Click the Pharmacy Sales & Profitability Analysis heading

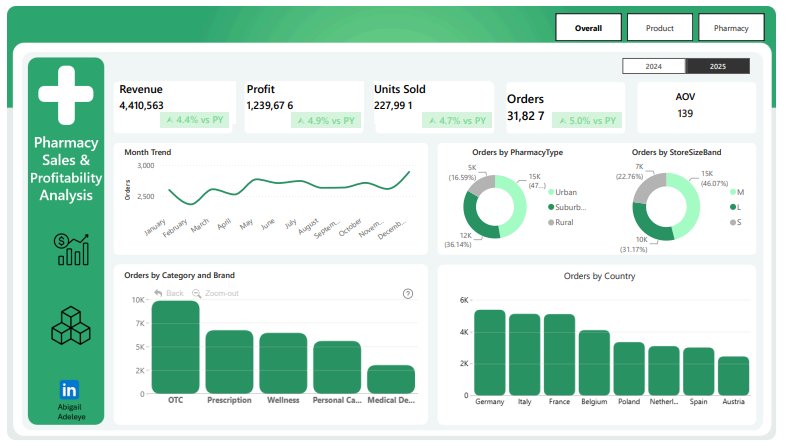(66, 169)
